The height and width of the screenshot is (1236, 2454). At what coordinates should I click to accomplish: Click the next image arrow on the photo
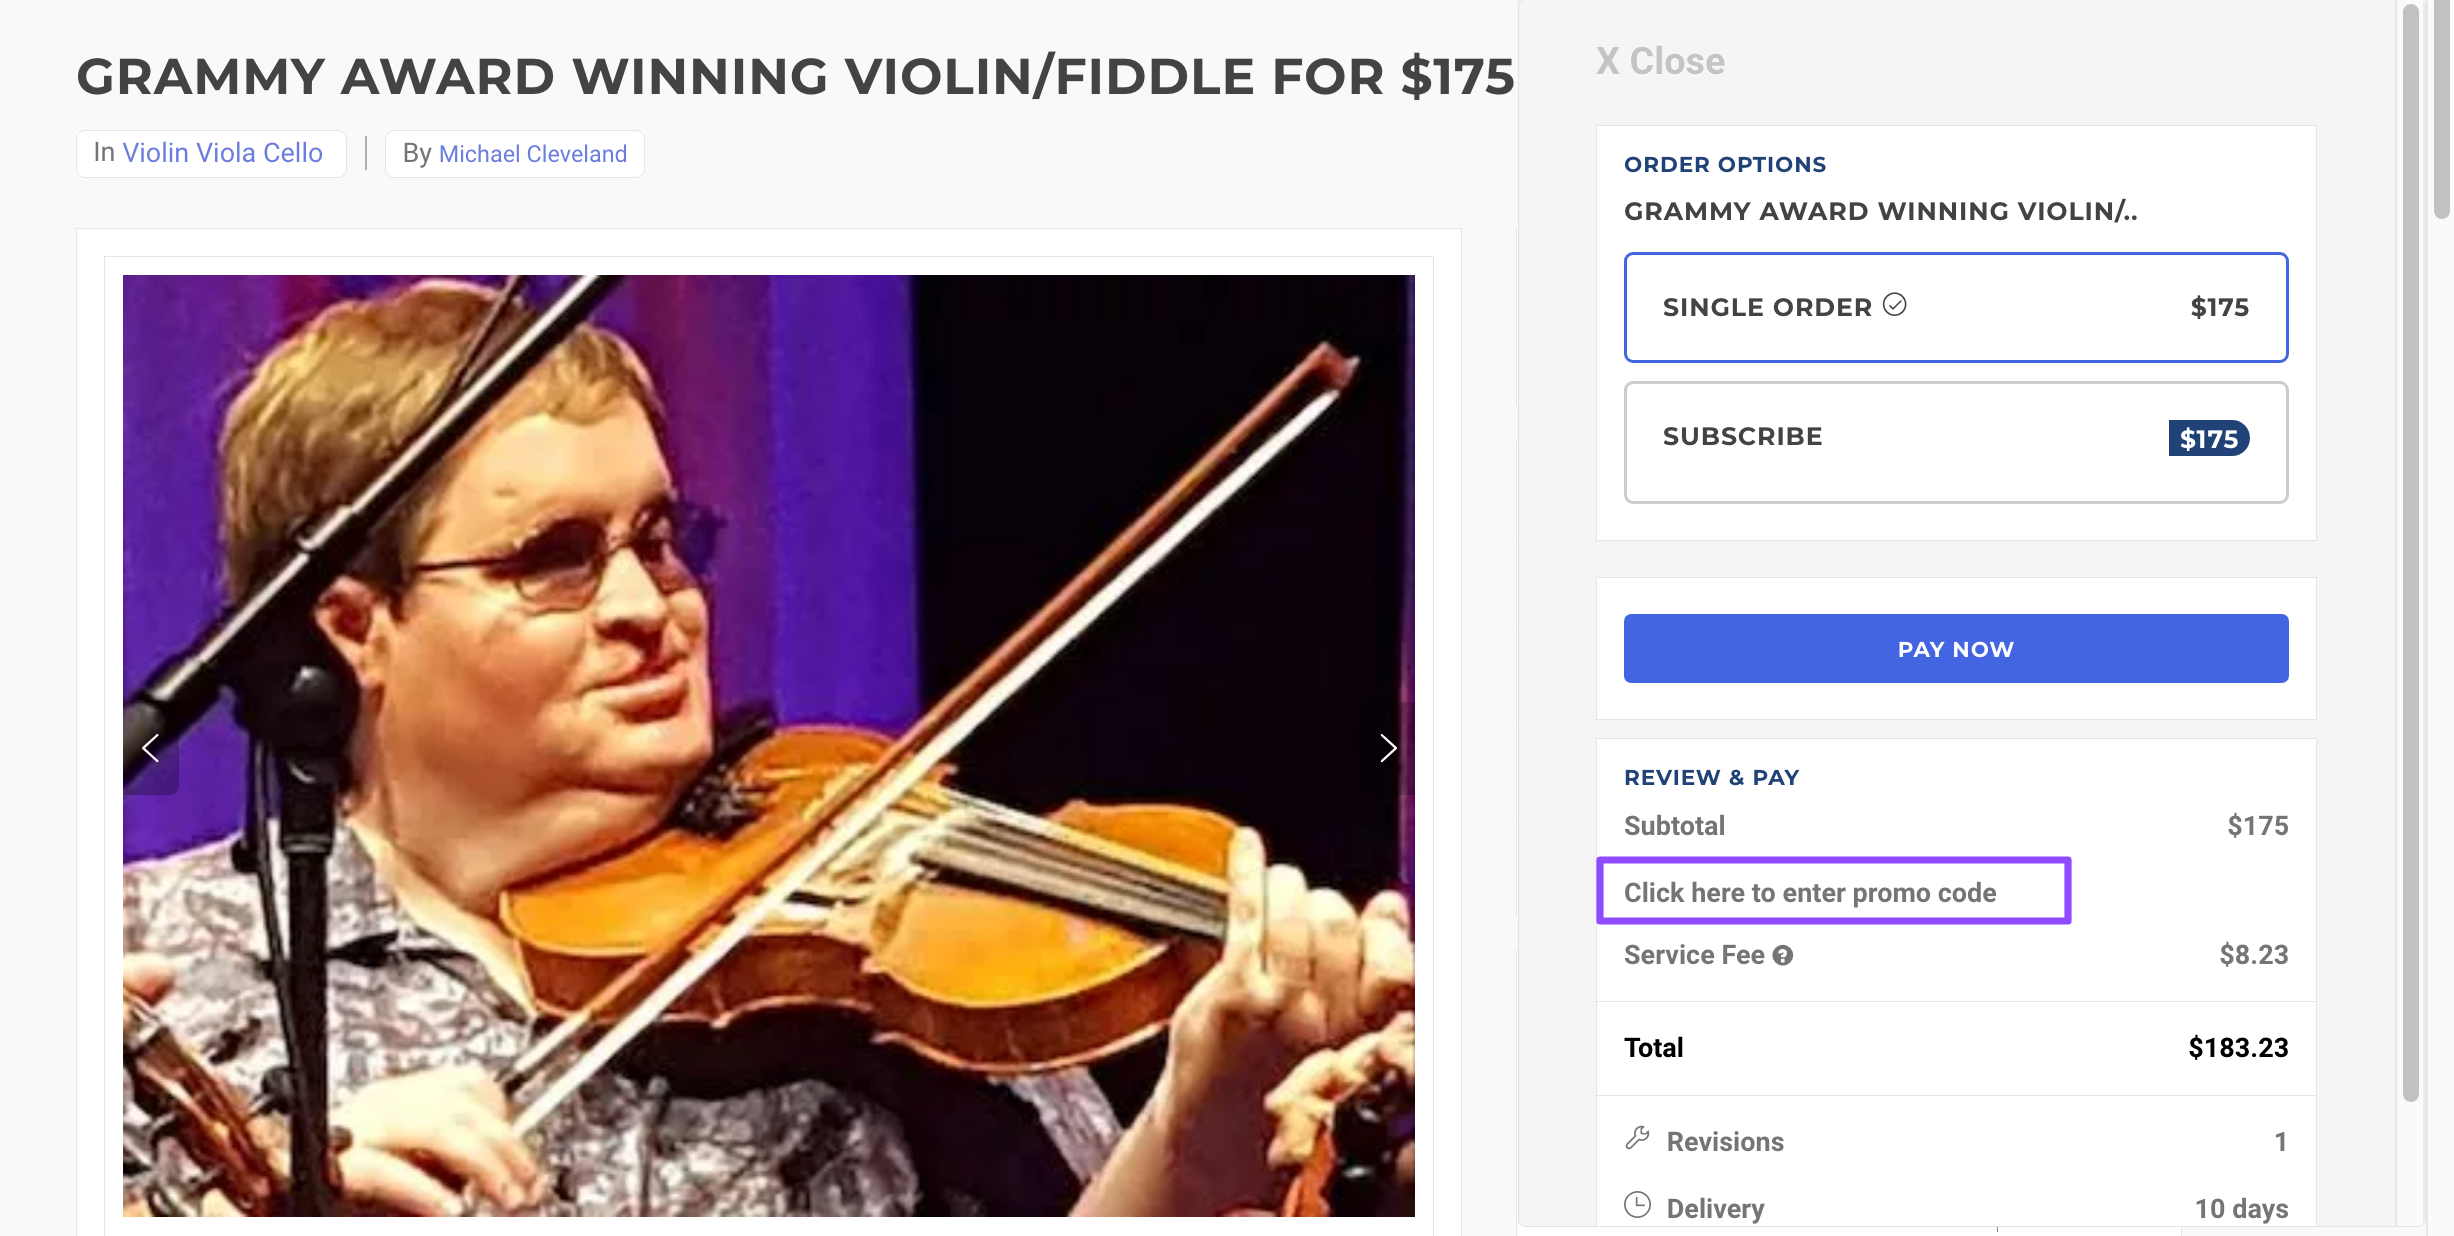point(1388,748)
